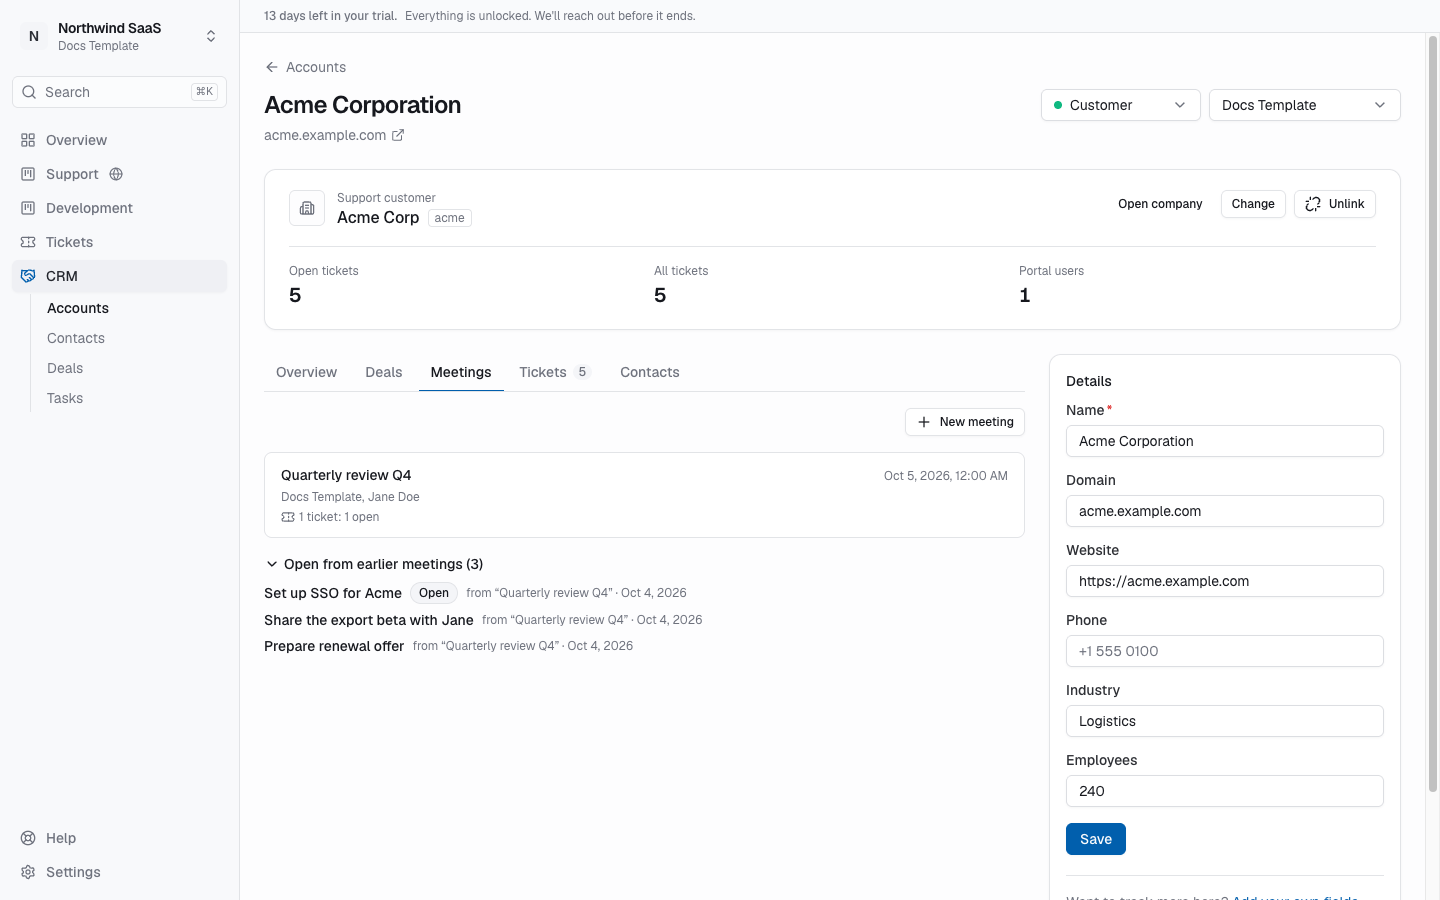The height and width of the screenshot is (900, 1440).
Task: Switch to the Contacts tab
Action: coord(650,372)
